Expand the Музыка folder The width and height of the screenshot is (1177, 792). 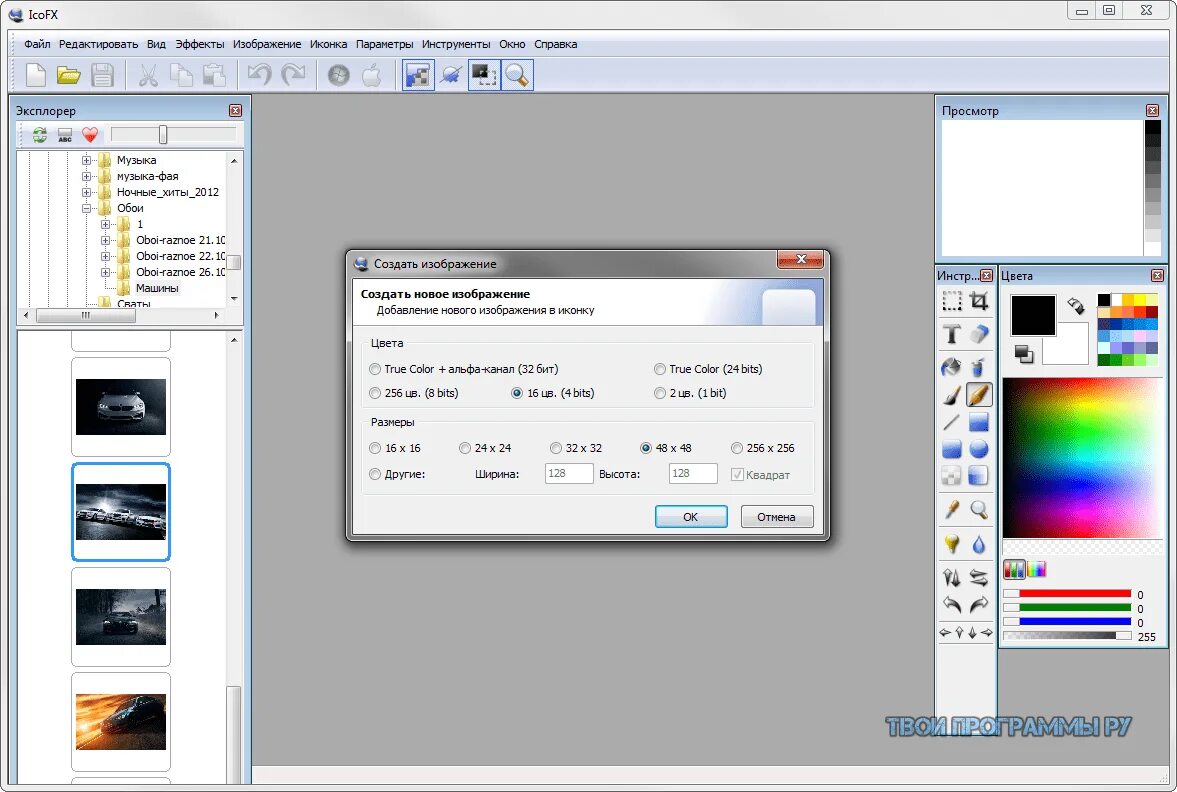point(86,160)
